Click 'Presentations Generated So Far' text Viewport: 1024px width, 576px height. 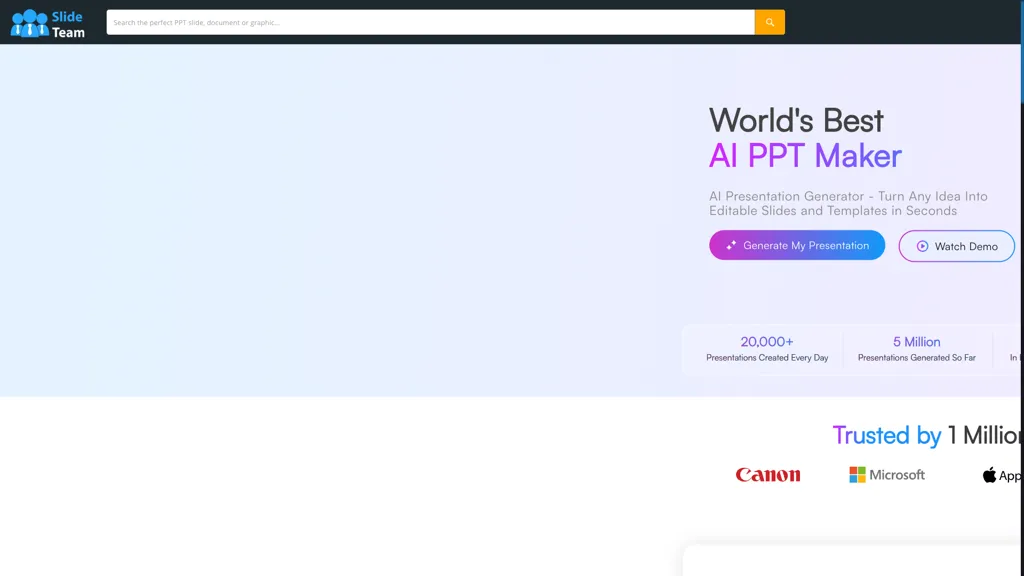[x=916, y=358]
